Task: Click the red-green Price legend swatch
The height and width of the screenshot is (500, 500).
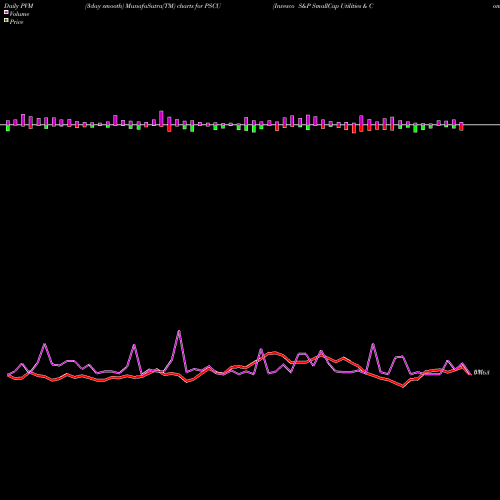Action: coord(6,20)
